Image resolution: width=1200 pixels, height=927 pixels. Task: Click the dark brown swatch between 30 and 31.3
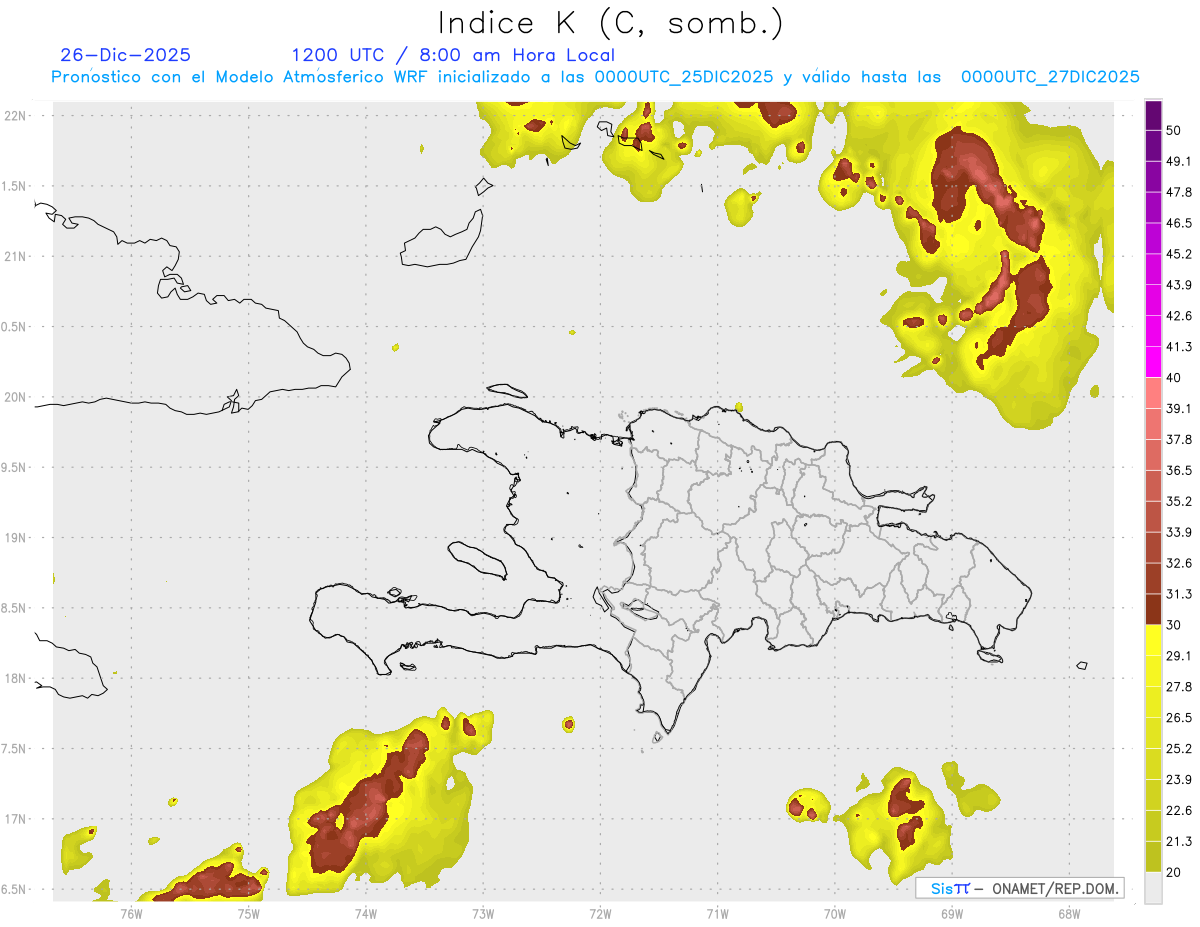(x=1153, y=610)
